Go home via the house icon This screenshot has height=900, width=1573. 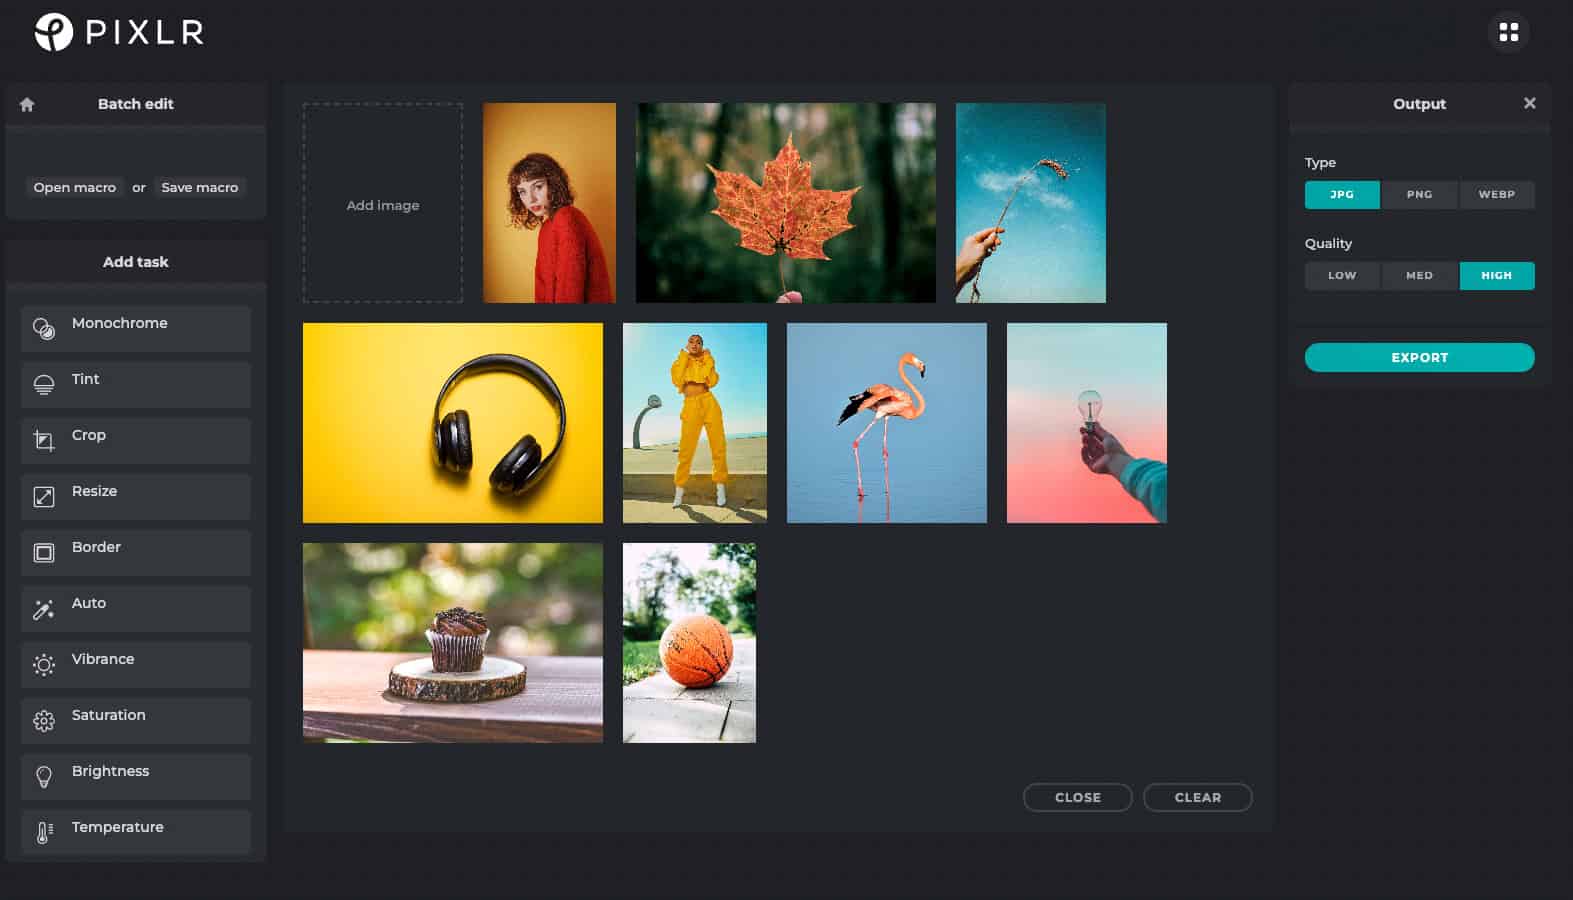[27, 104]
